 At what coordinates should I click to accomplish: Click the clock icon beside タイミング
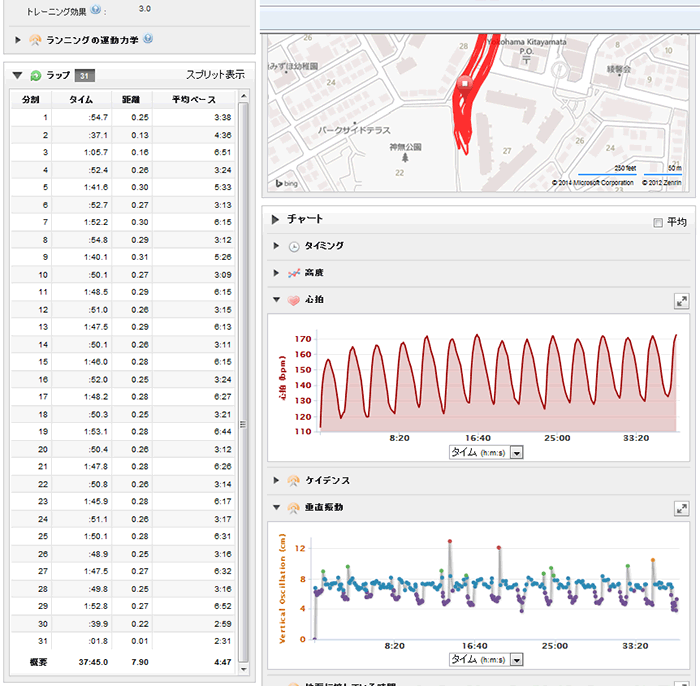pyautogui.click(x=294, y=246)
